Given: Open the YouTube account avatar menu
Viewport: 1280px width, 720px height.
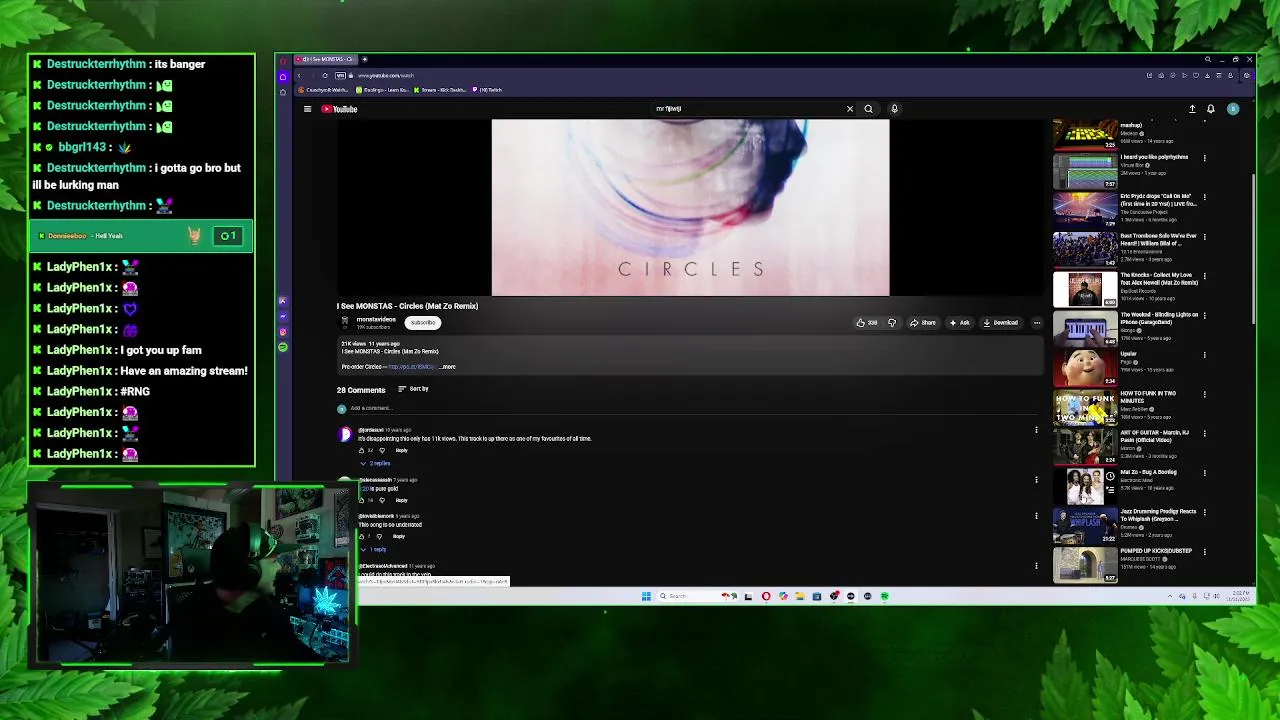Looking at the screenshot, I should tap(1233, 109).
